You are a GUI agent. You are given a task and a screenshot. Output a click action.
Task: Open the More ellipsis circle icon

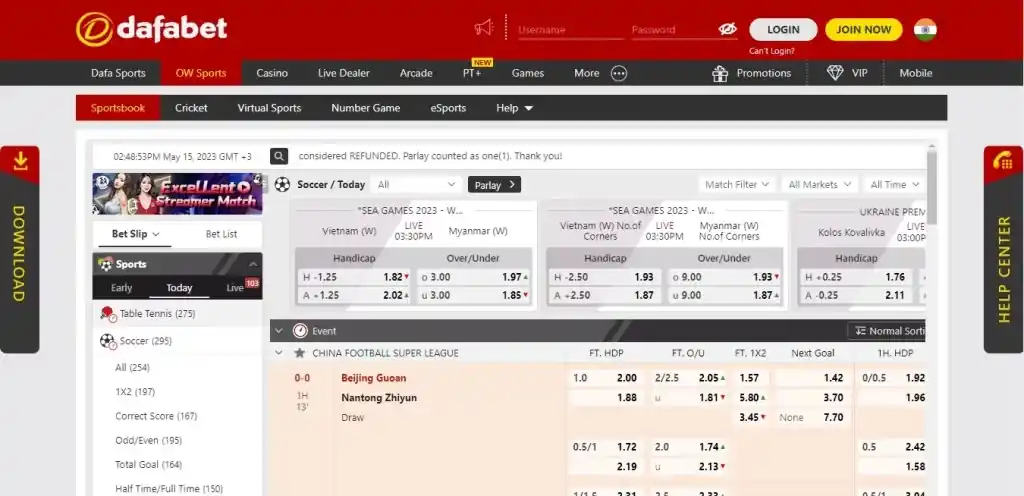coord(619,73)
